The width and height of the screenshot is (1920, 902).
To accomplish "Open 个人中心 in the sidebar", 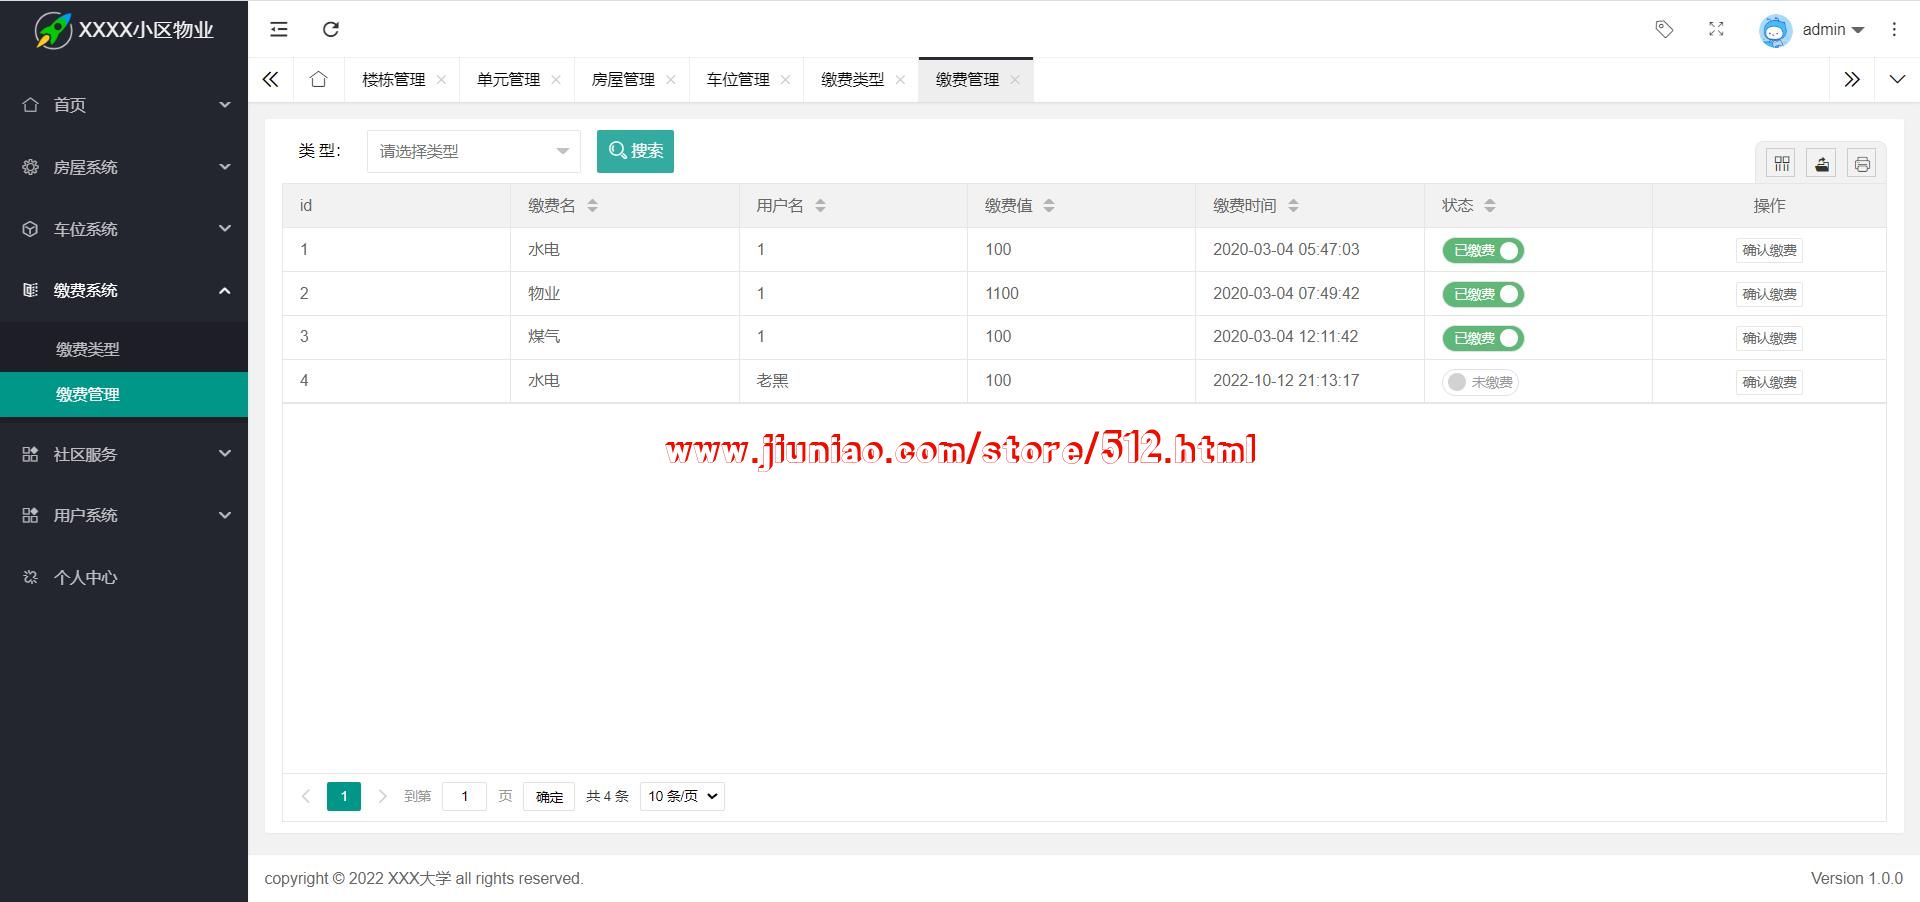I will point(124,577).
